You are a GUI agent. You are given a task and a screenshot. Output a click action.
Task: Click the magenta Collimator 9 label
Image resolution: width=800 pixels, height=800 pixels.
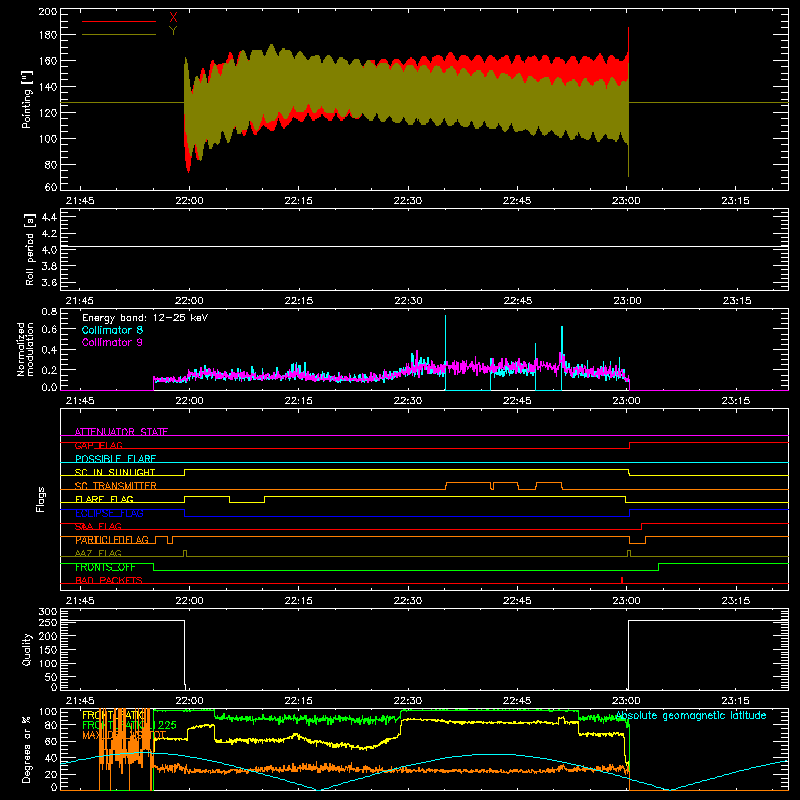coord(112,342)
